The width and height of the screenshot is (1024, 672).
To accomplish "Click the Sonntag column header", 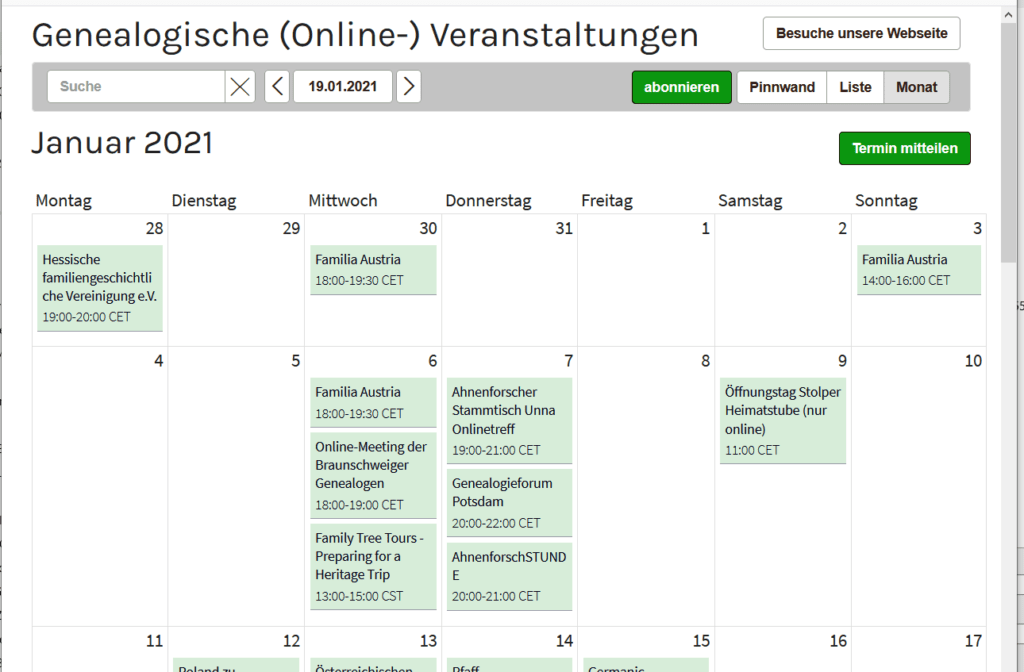I will tap(886, 200).
